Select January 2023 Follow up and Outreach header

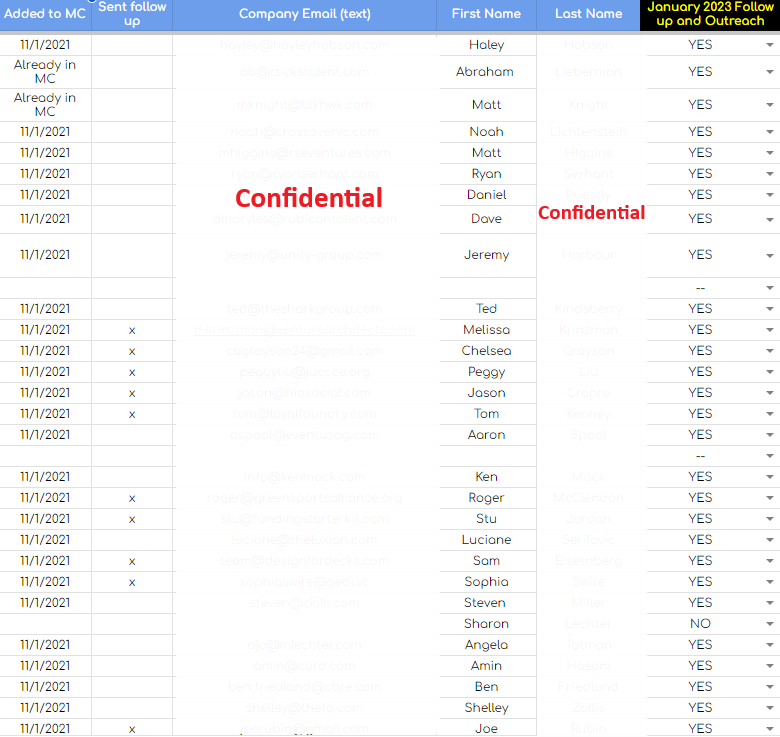click(710, 15)
